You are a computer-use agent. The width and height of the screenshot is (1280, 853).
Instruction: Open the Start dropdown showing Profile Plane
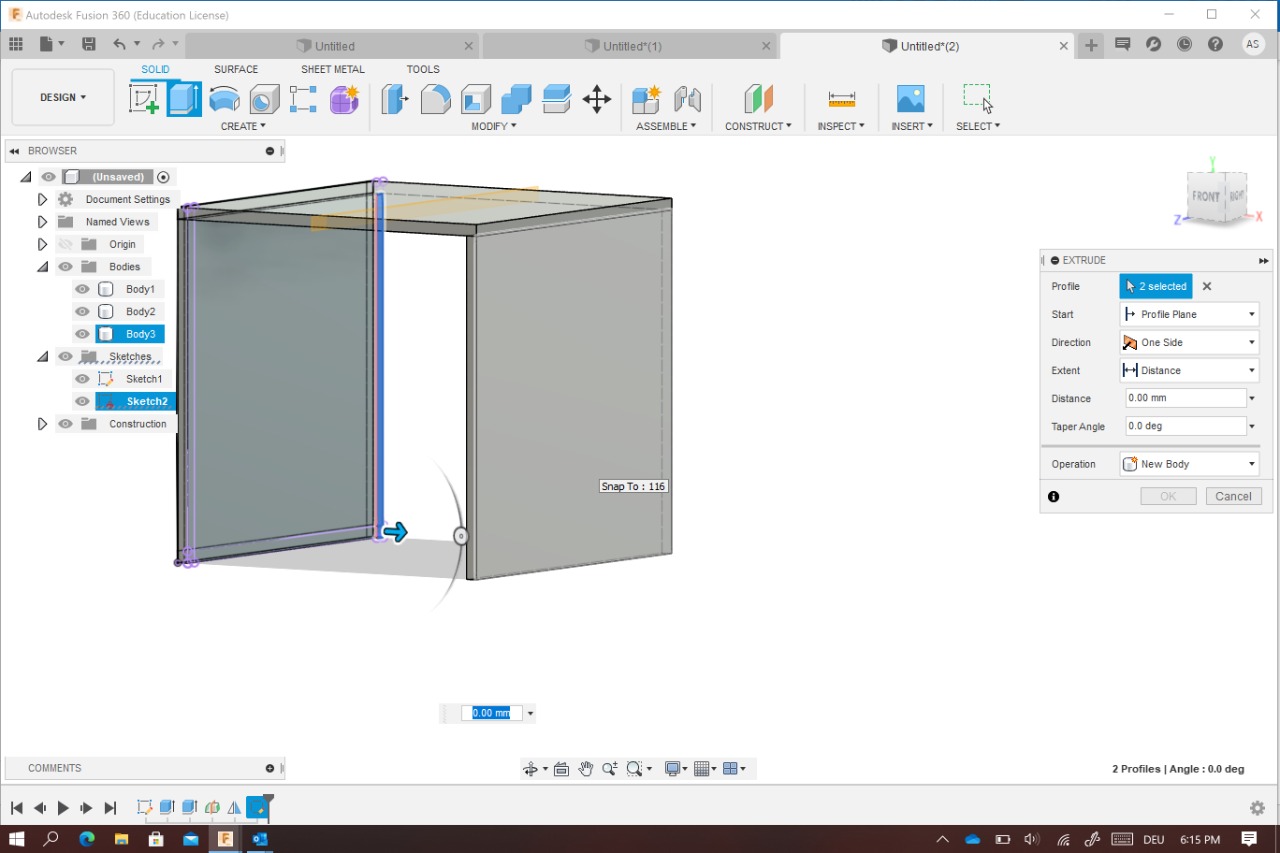[x=1189, y=314]
